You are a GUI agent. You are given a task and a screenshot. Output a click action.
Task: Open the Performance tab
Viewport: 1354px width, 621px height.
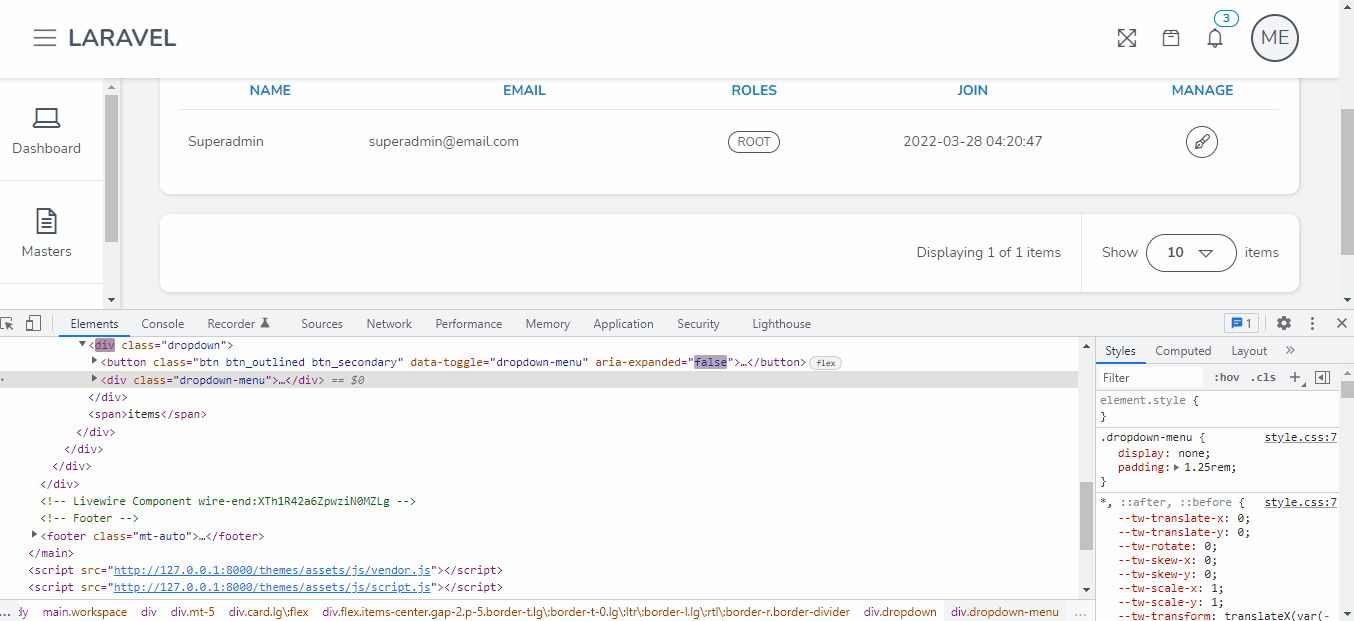[x=469, y=324]
